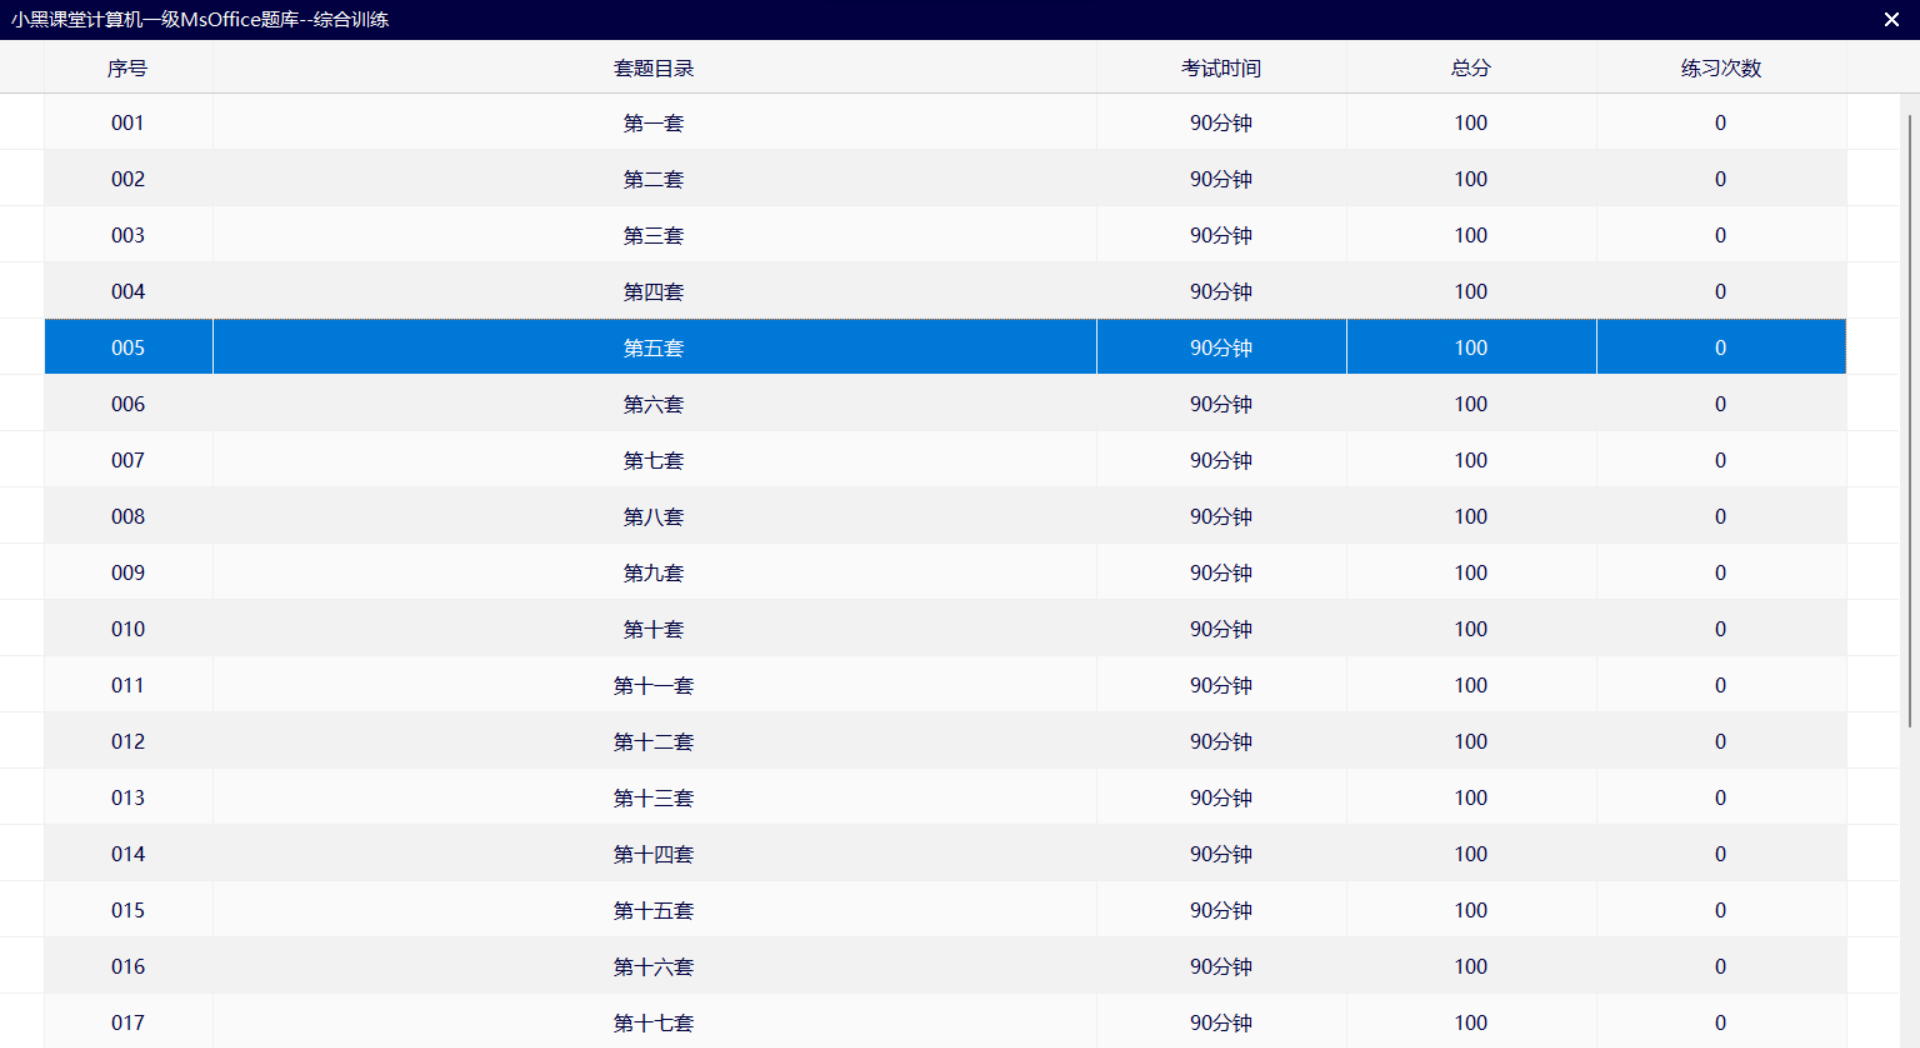Screen dimensions: 1920x1048
Task: Select the 第一套 exam row
Action: click(653, 123)
